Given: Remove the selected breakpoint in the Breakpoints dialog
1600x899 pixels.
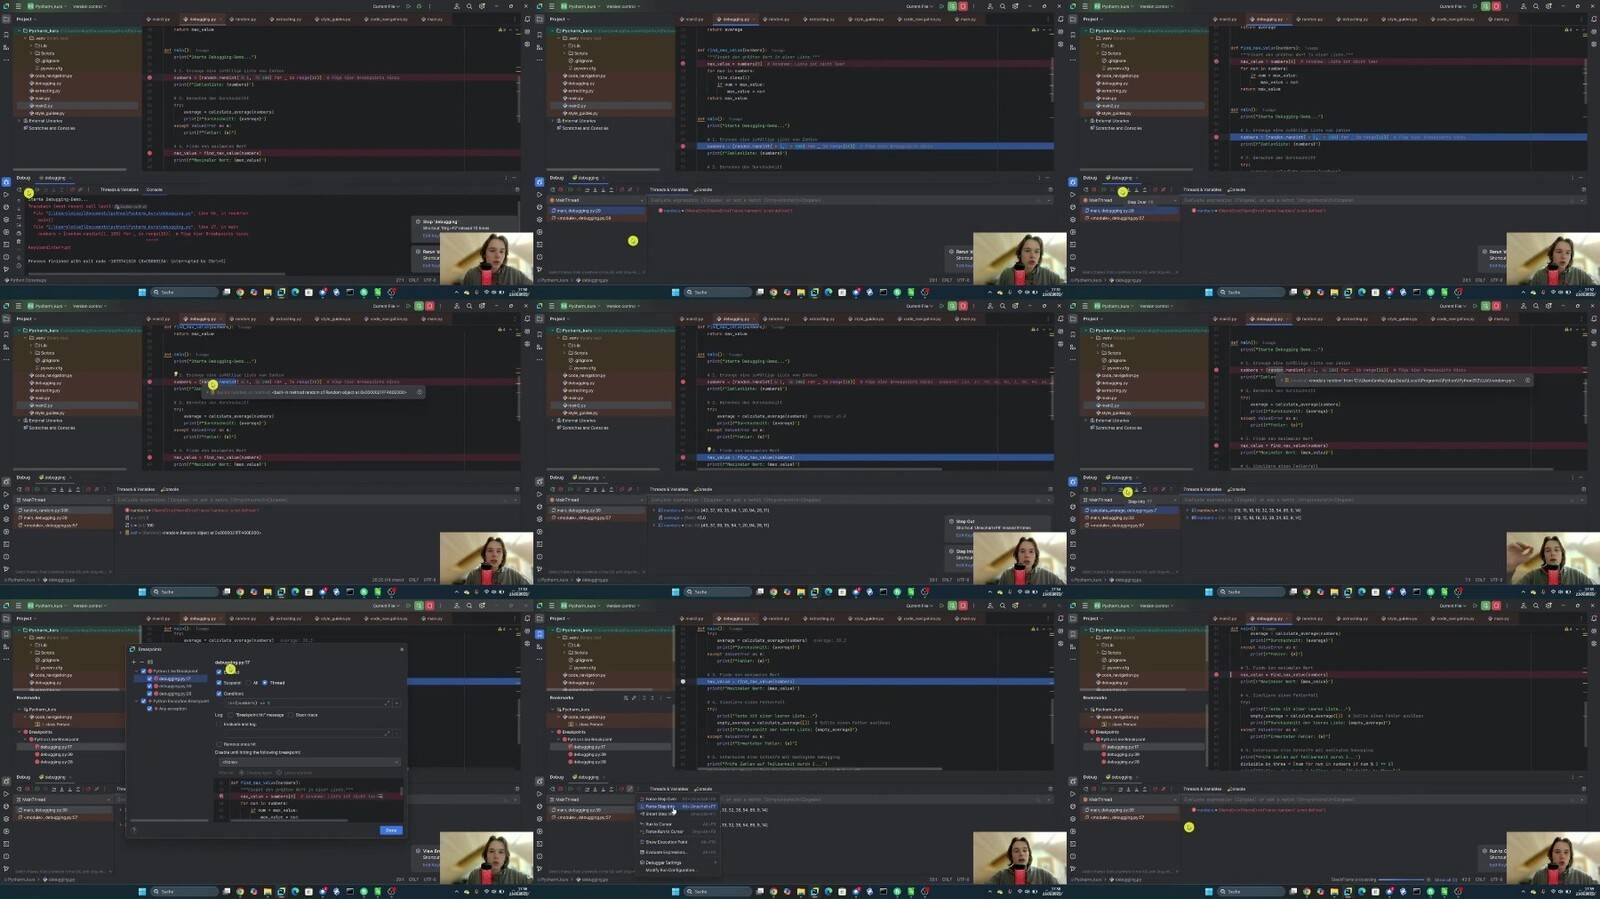Looking at the screenshot, I should click(x=140, y=662).
